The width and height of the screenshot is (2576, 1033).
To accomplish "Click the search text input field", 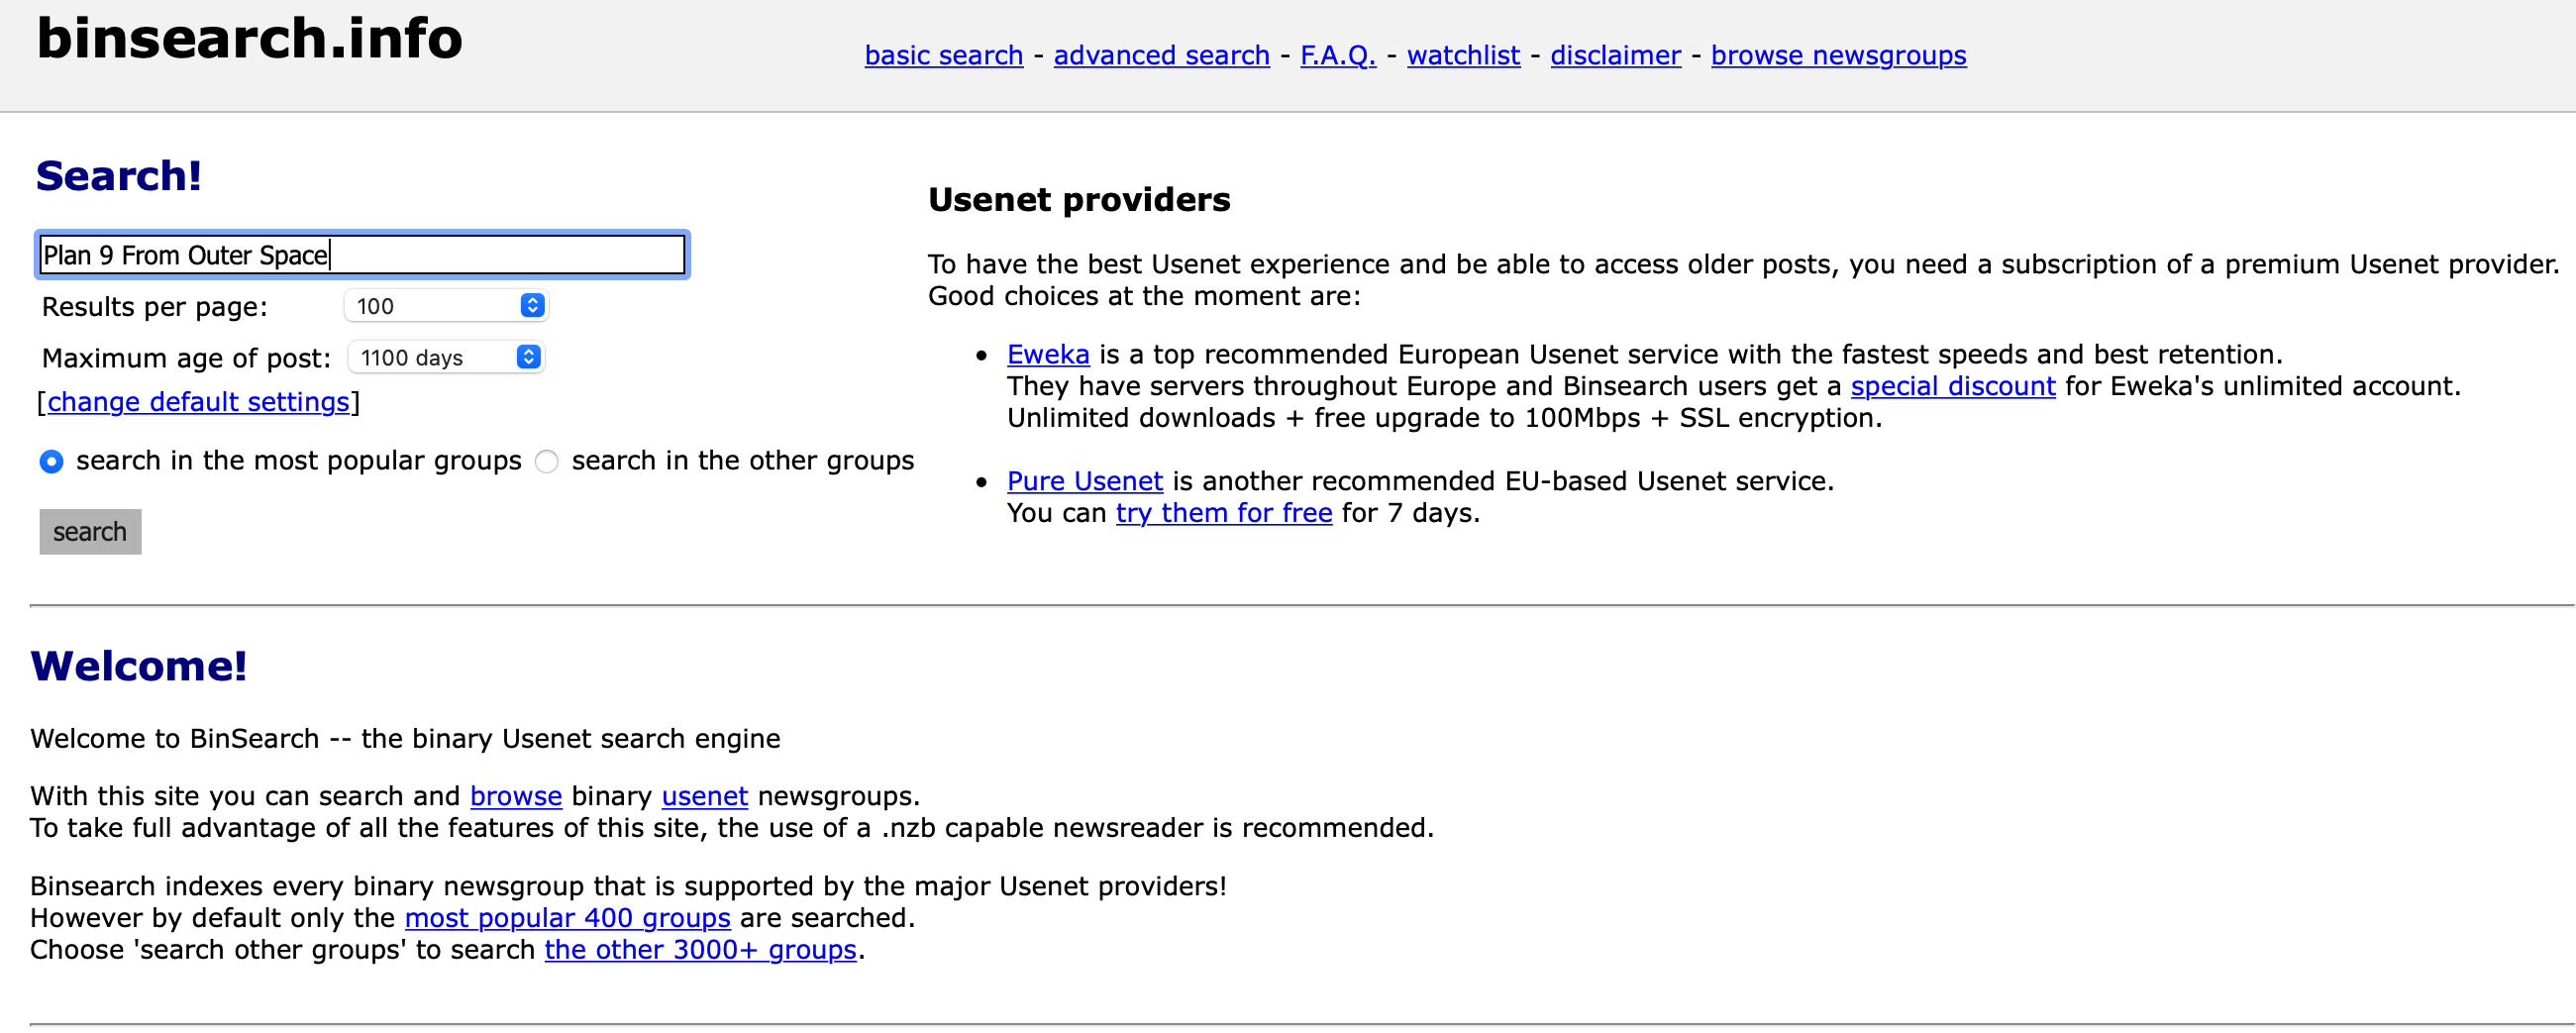I will tap(362, 255).
